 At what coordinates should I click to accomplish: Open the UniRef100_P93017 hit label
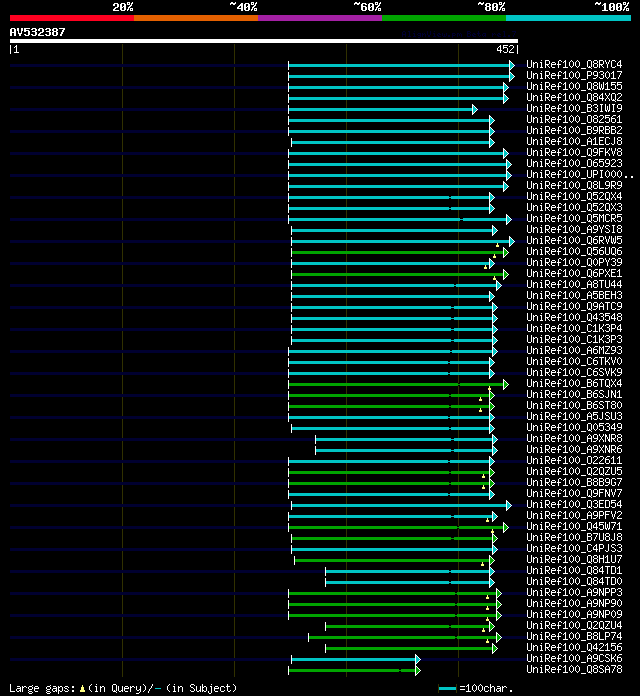[574, 75]
